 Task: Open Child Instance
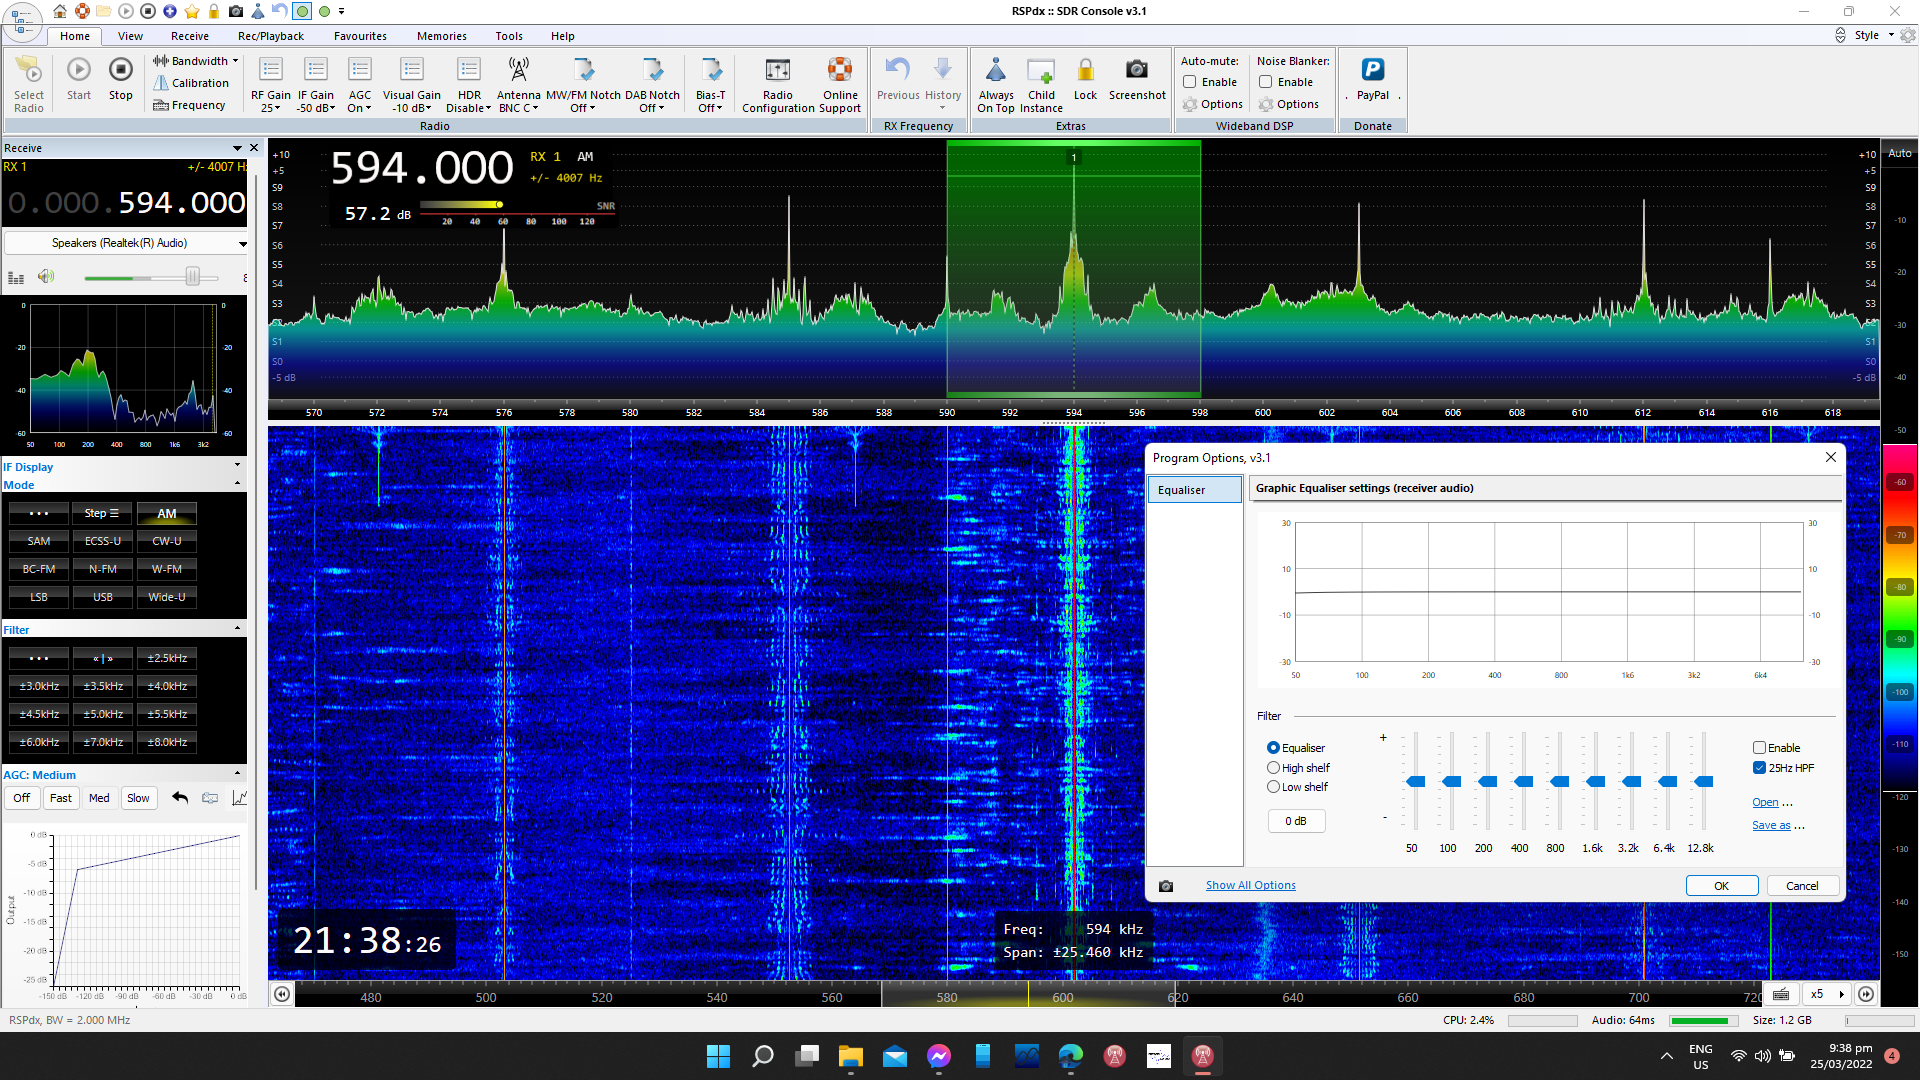[x=1041, y=70]
